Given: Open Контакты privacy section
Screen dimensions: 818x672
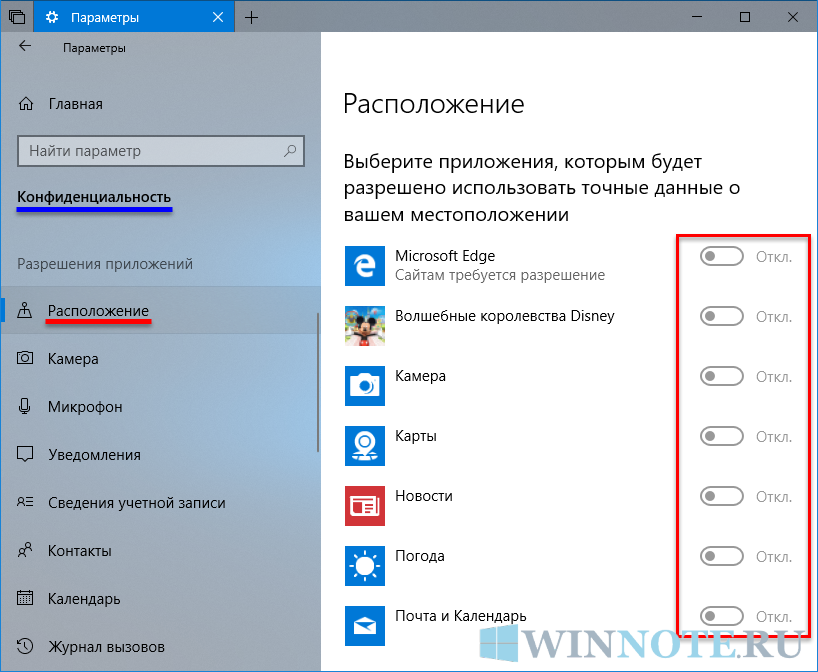Looking at the screenshot, I should click(161, 550).
